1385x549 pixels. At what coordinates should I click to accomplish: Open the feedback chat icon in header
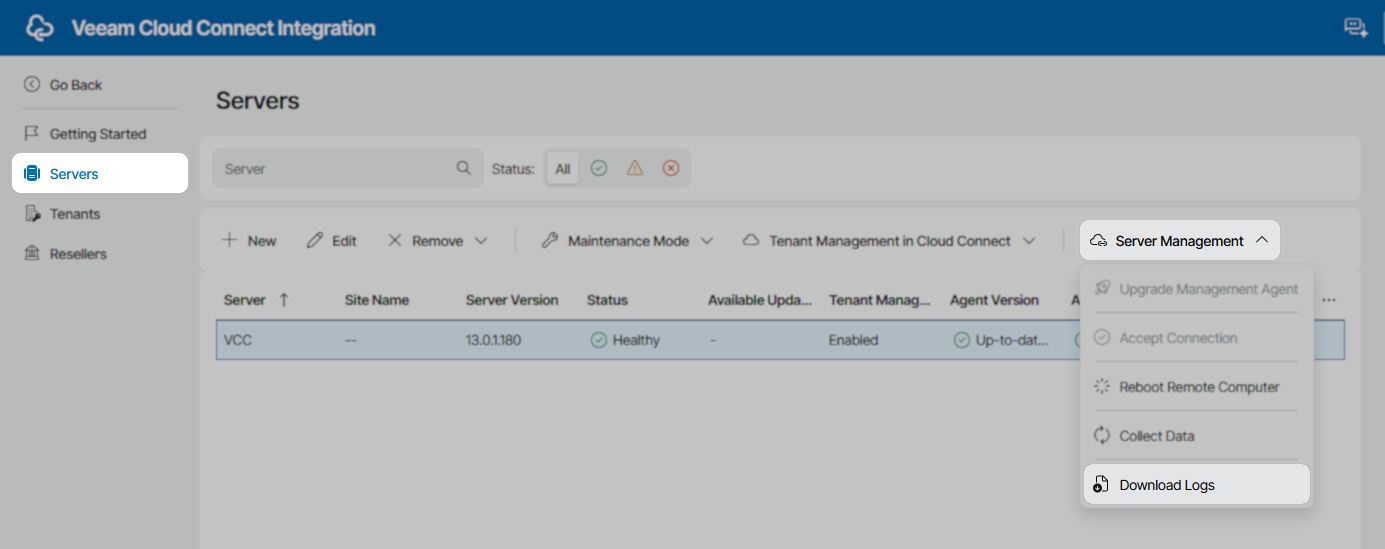pyautogui.click(x=1355, y=28)
